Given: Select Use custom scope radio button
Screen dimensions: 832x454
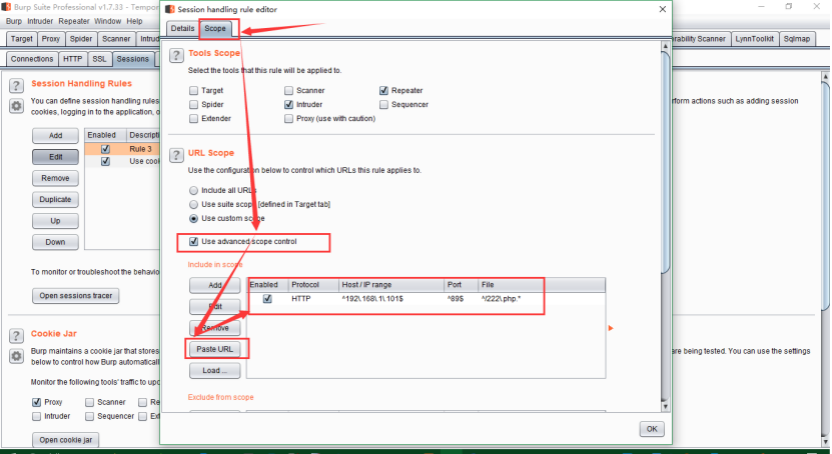Looking at the screenshot, I should click(x=194, y=219).
